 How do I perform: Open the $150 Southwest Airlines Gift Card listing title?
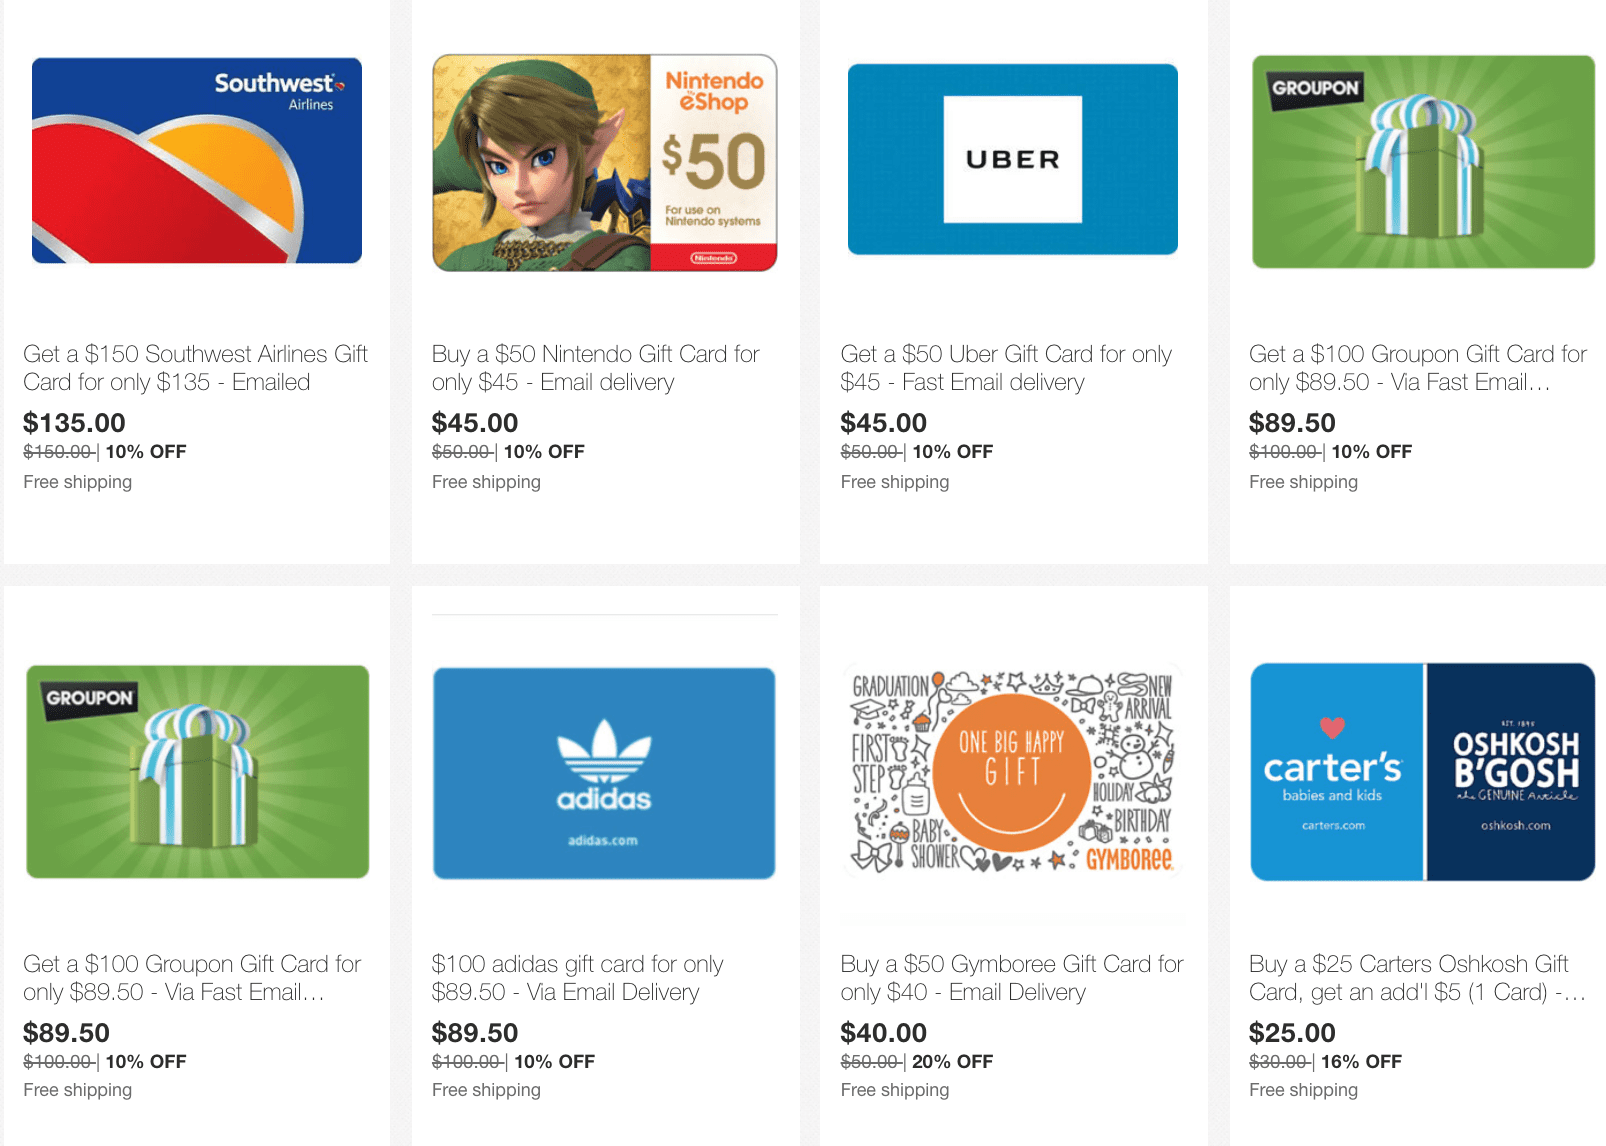[196, 368]
